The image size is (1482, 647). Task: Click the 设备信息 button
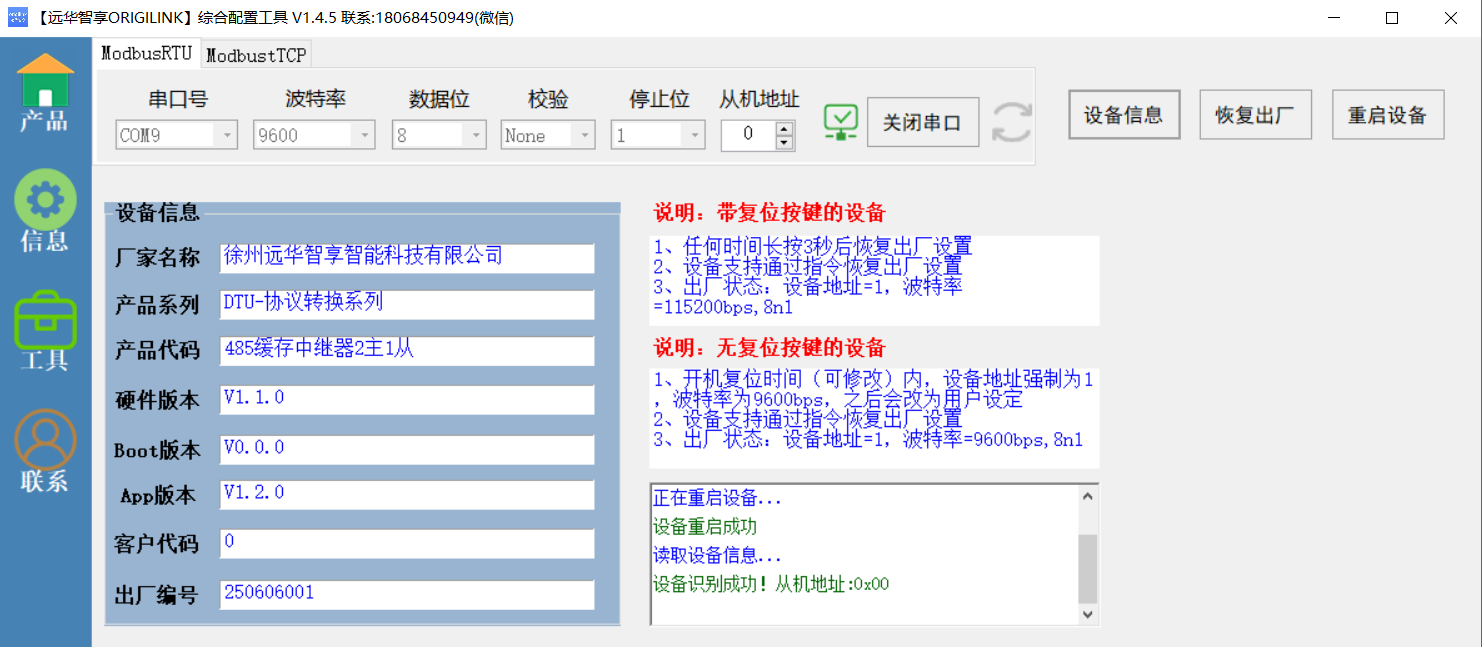pos(1123,114)
